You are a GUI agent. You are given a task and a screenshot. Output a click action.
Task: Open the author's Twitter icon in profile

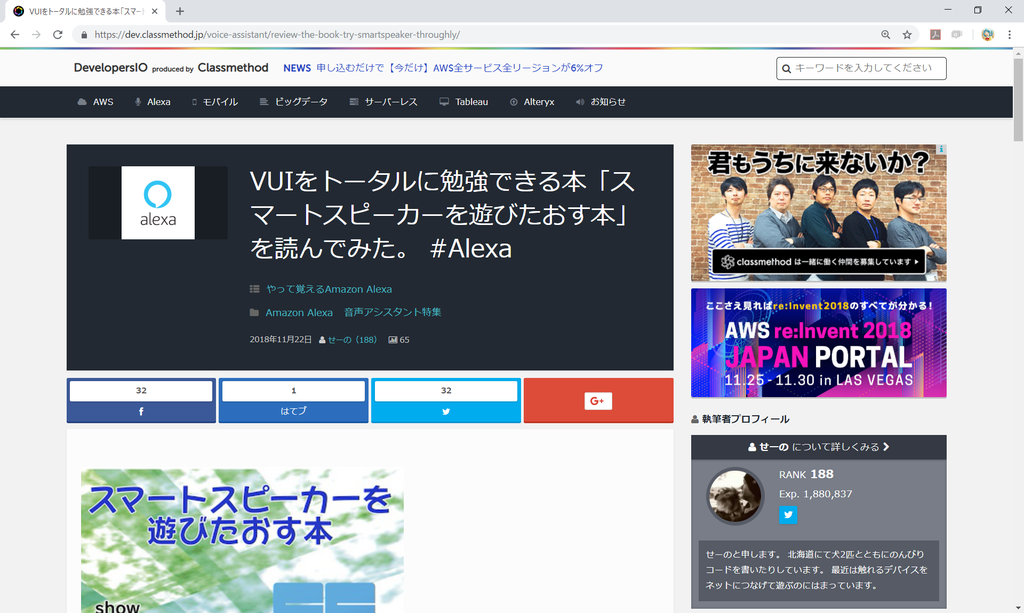click(x=788, y=514)
